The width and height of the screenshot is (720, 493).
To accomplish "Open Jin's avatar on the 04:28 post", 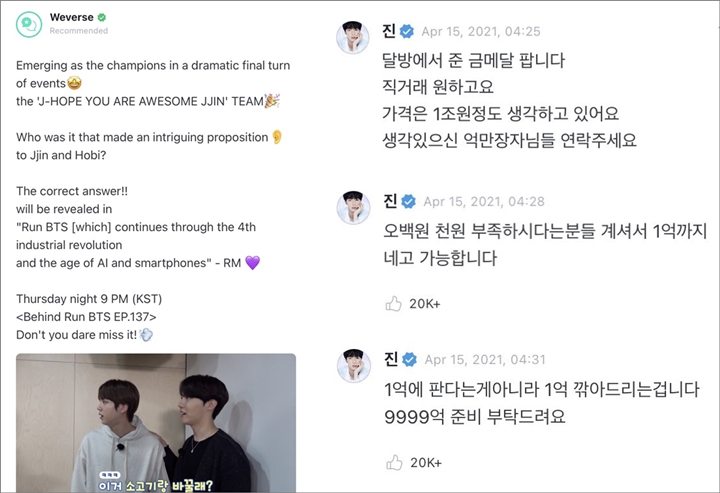I will pos(354,207).
